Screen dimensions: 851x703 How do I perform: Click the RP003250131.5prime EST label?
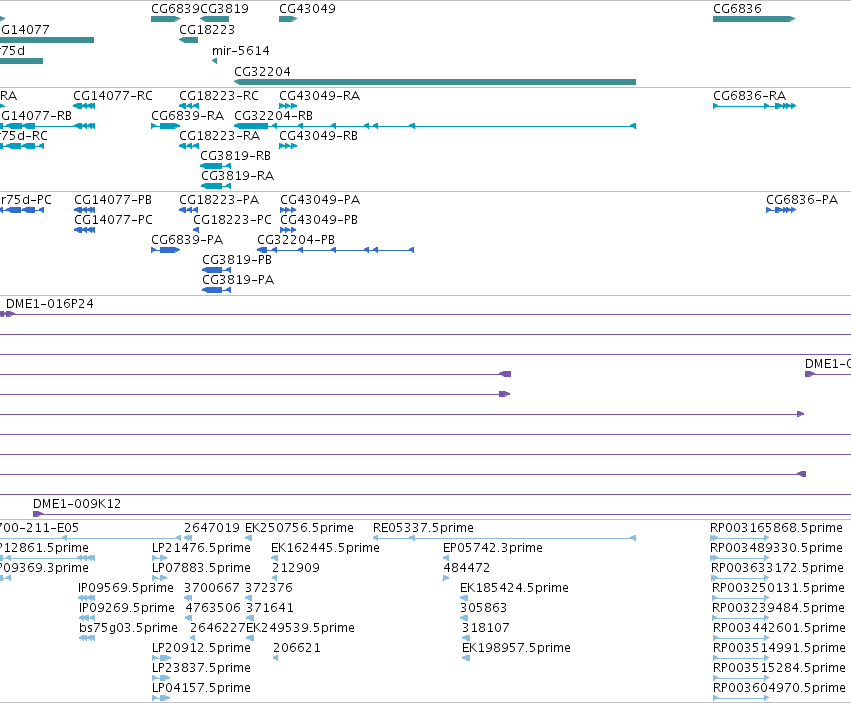click(x=778, y=588)
